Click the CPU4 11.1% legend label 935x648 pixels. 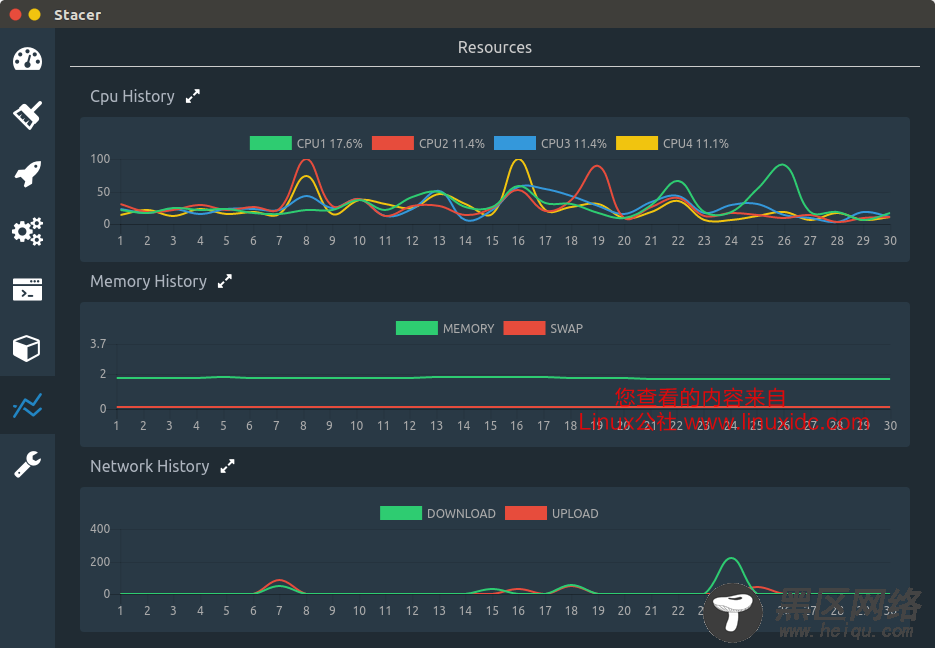click(x=696, y=144)
